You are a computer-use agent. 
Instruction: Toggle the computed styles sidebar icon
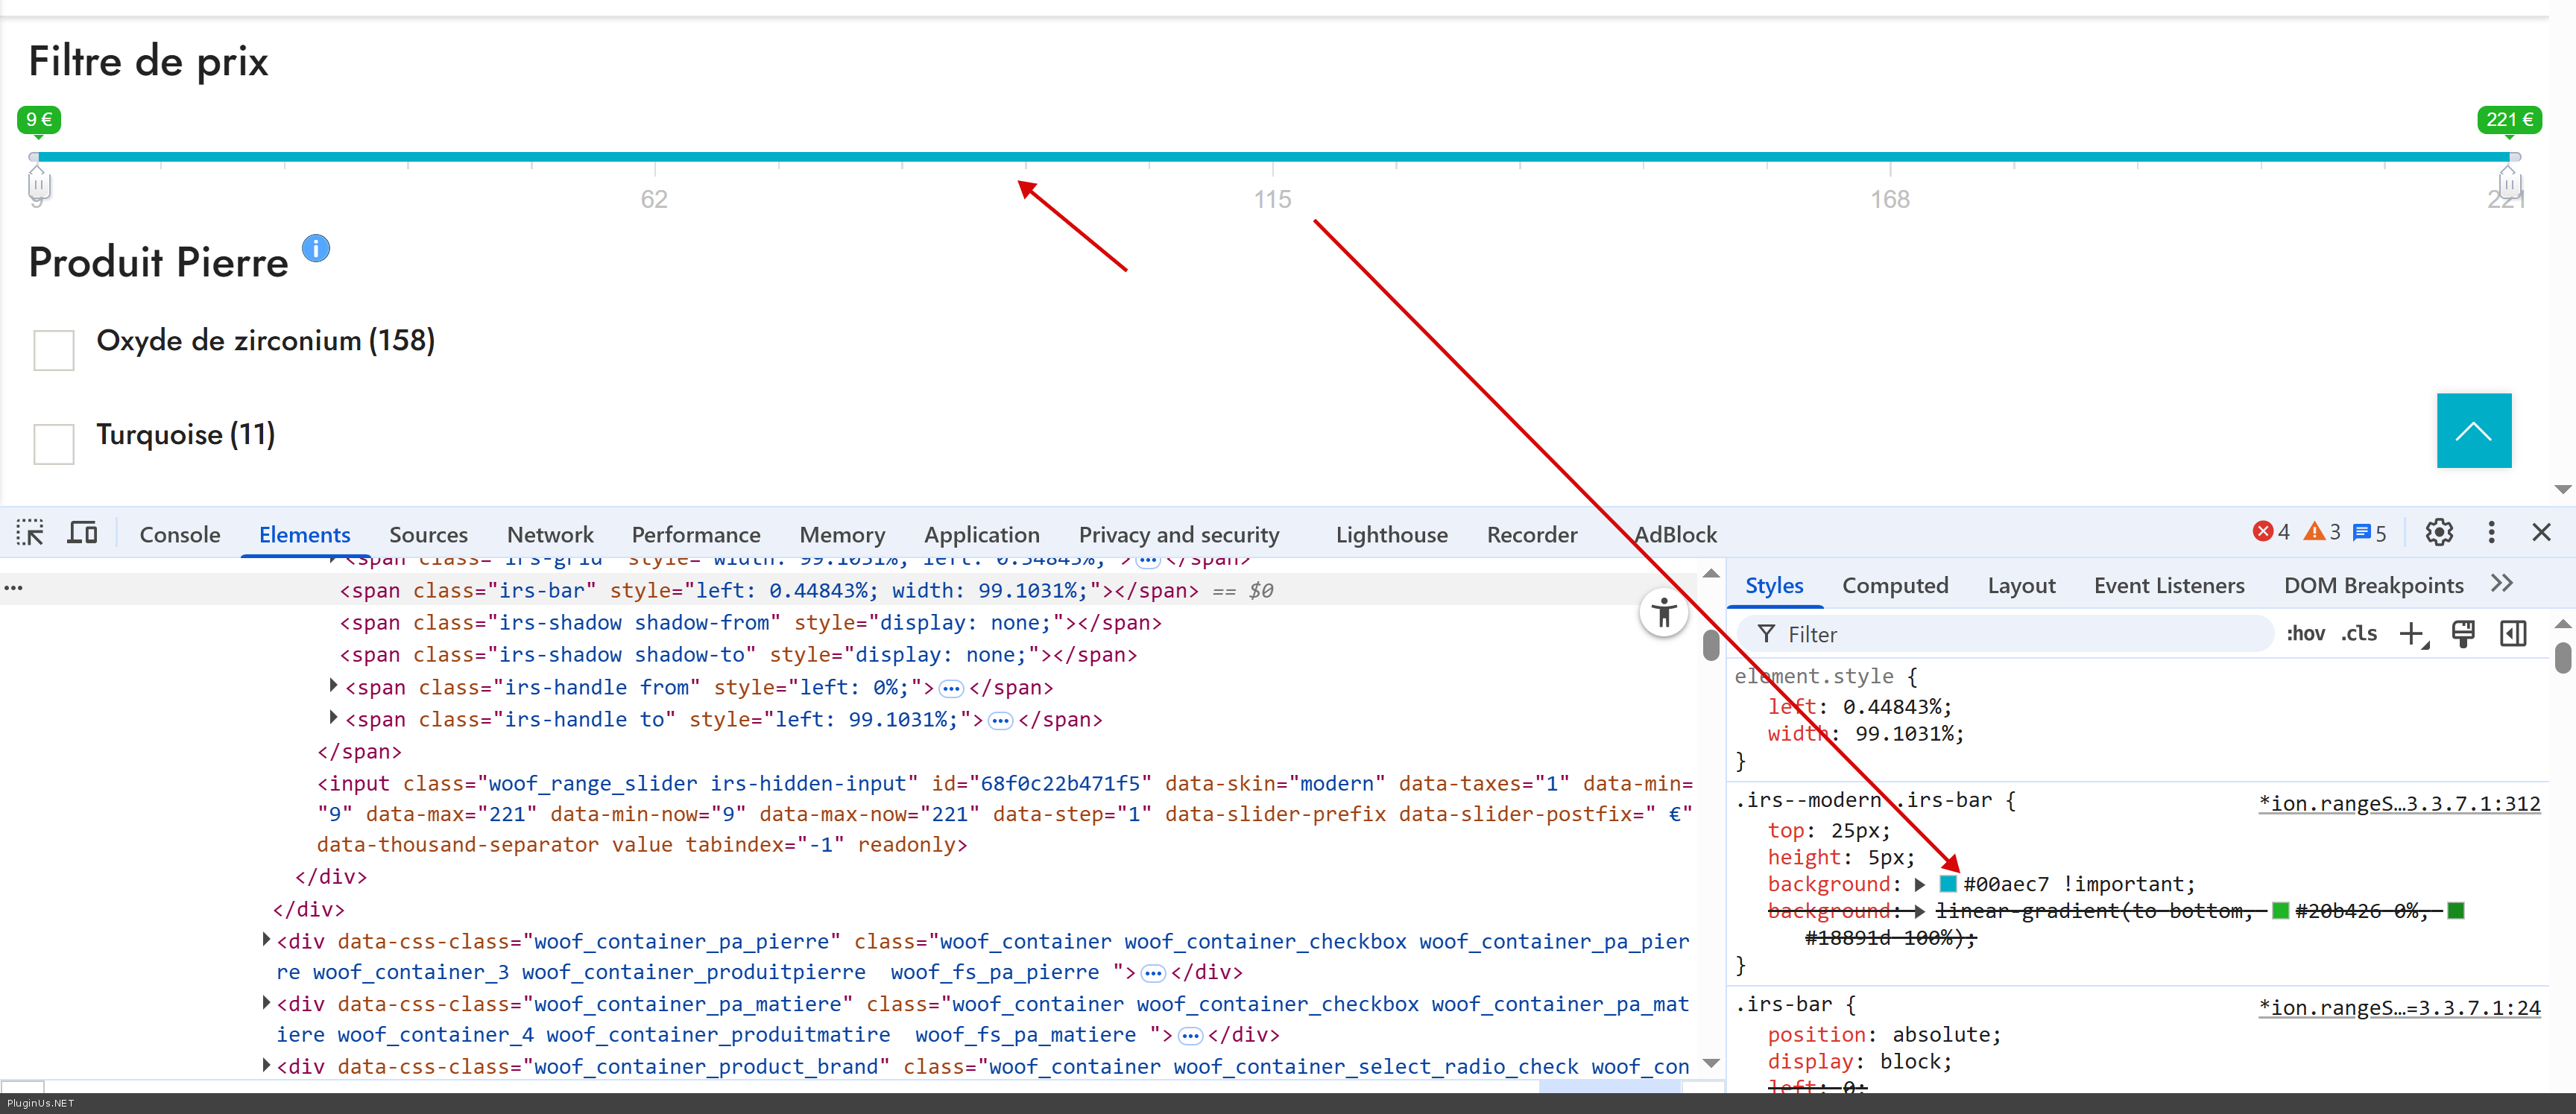(2512, 634)
